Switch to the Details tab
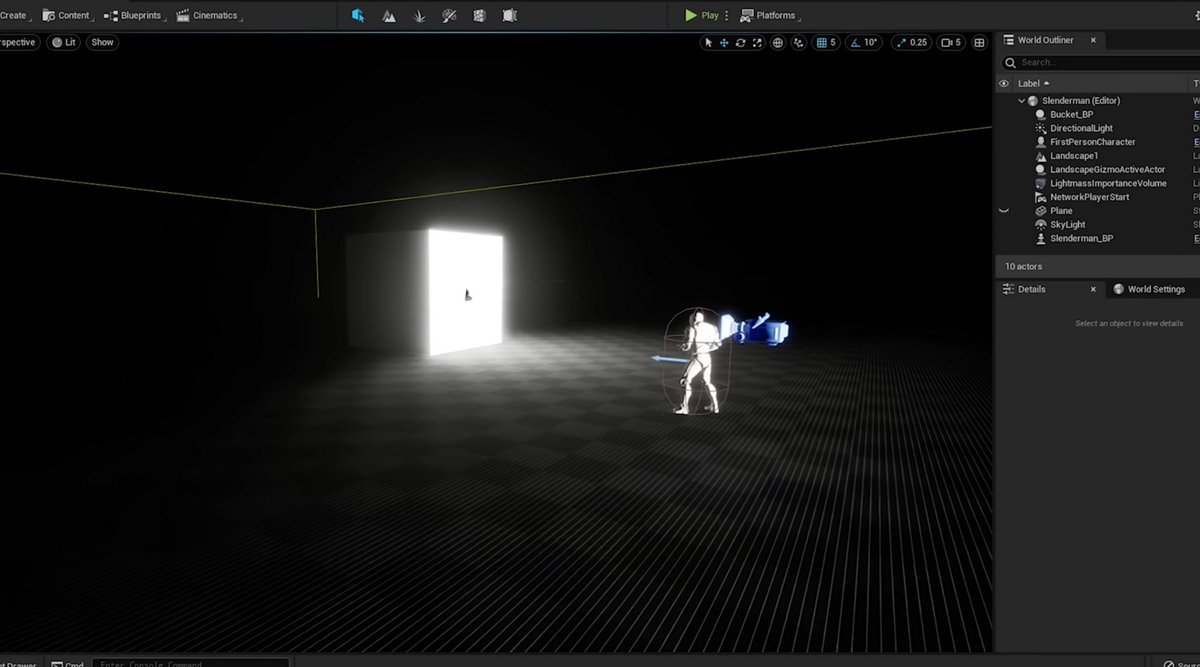The image size is (1200, 667). click(x=1031, y=289)
